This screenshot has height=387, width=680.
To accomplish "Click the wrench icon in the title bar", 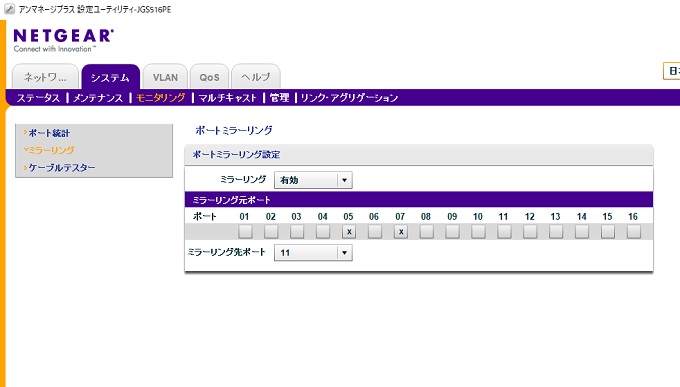I will point(9,9).
